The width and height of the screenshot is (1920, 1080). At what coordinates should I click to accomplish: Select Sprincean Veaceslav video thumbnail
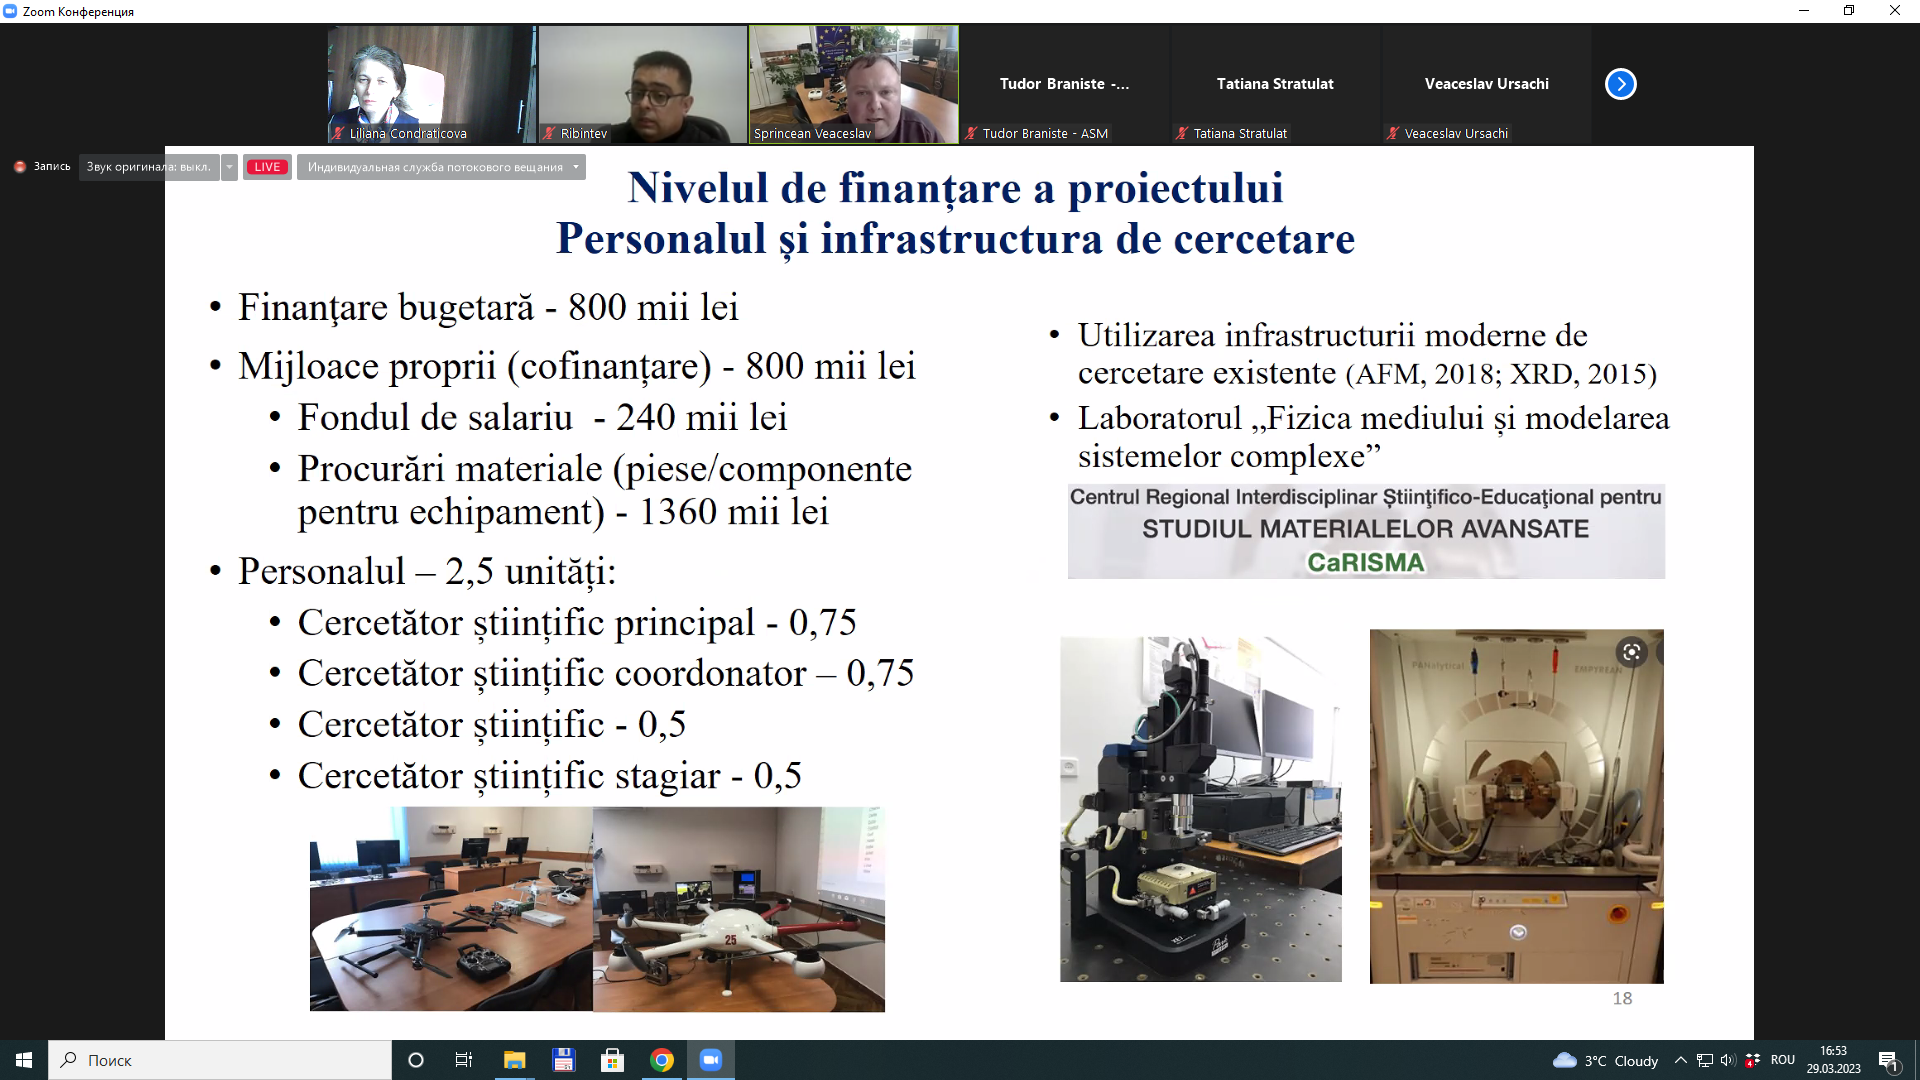(x=854, y=84)
